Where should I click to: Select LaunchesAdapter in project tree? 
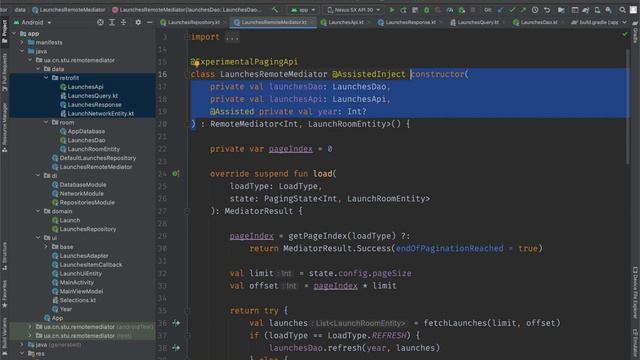click(x=80, y=256)
